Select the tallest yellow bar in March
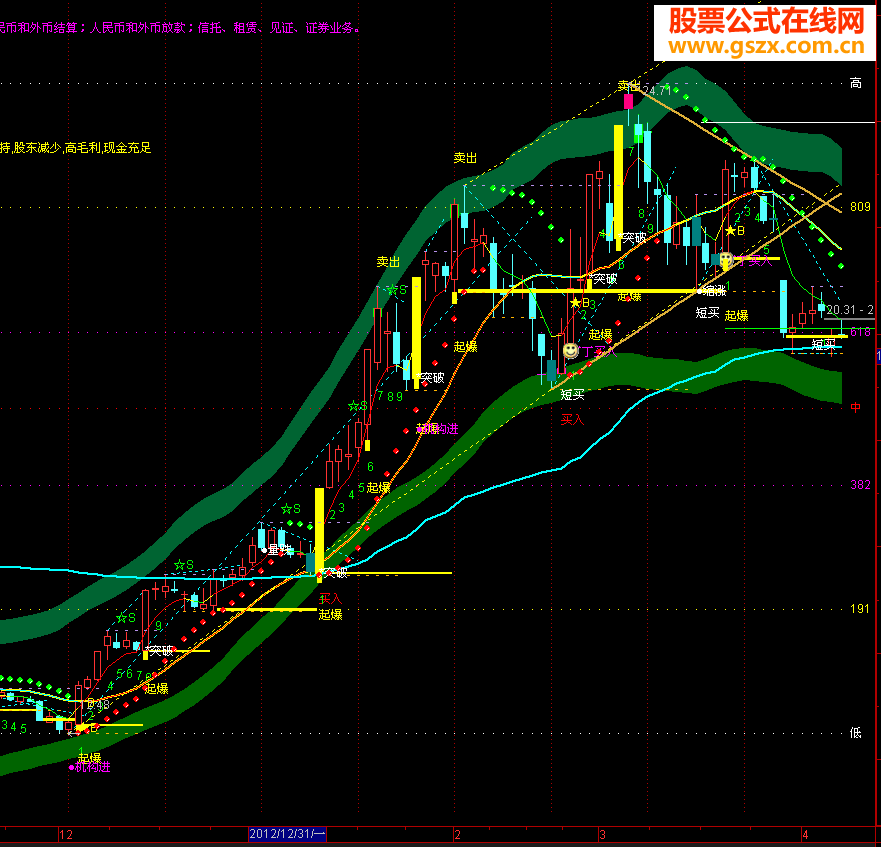881x847 pixels. click(x=618, y=188)
